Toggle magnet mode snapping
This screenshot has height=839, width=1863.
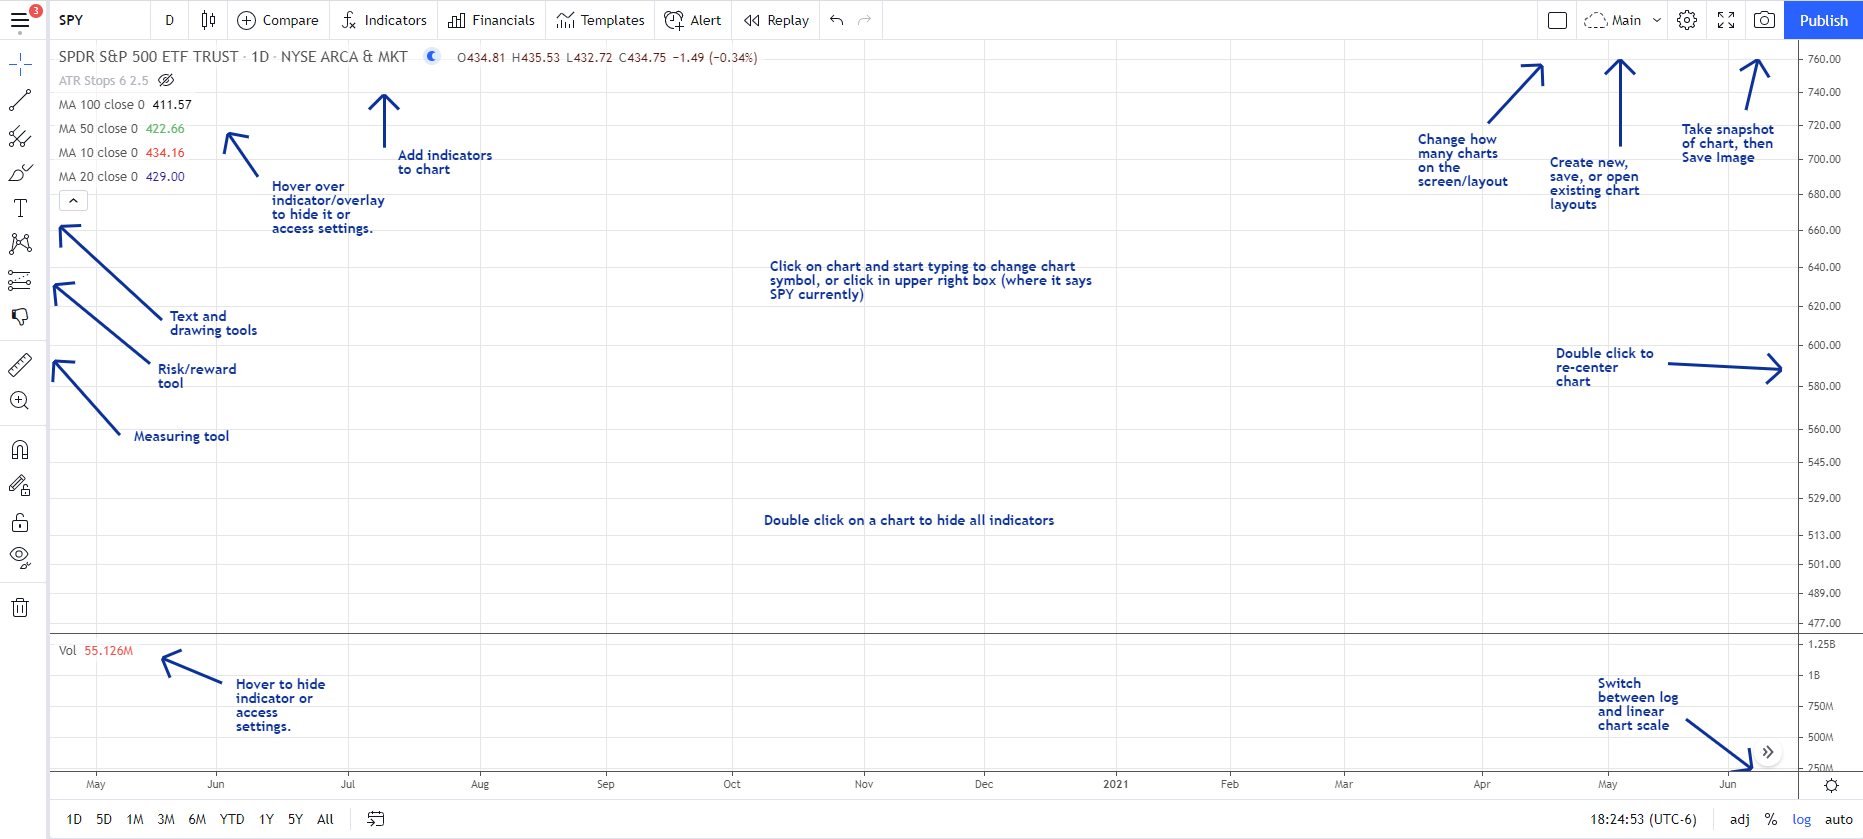[x=20, y=450]
